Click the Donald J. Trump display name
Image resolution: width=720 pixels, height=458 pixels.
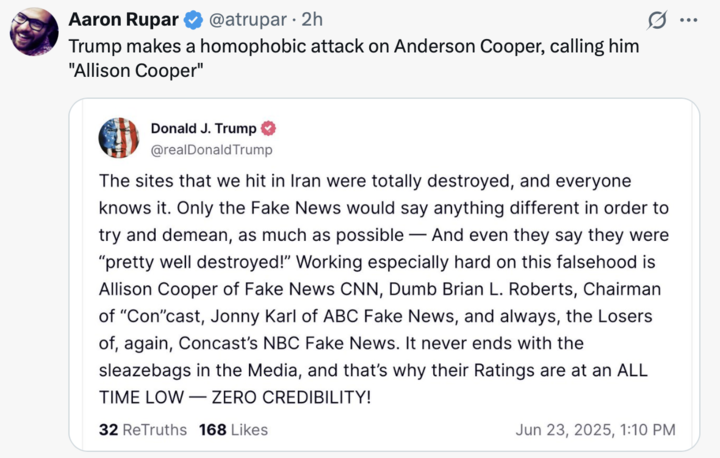point(203,129)
